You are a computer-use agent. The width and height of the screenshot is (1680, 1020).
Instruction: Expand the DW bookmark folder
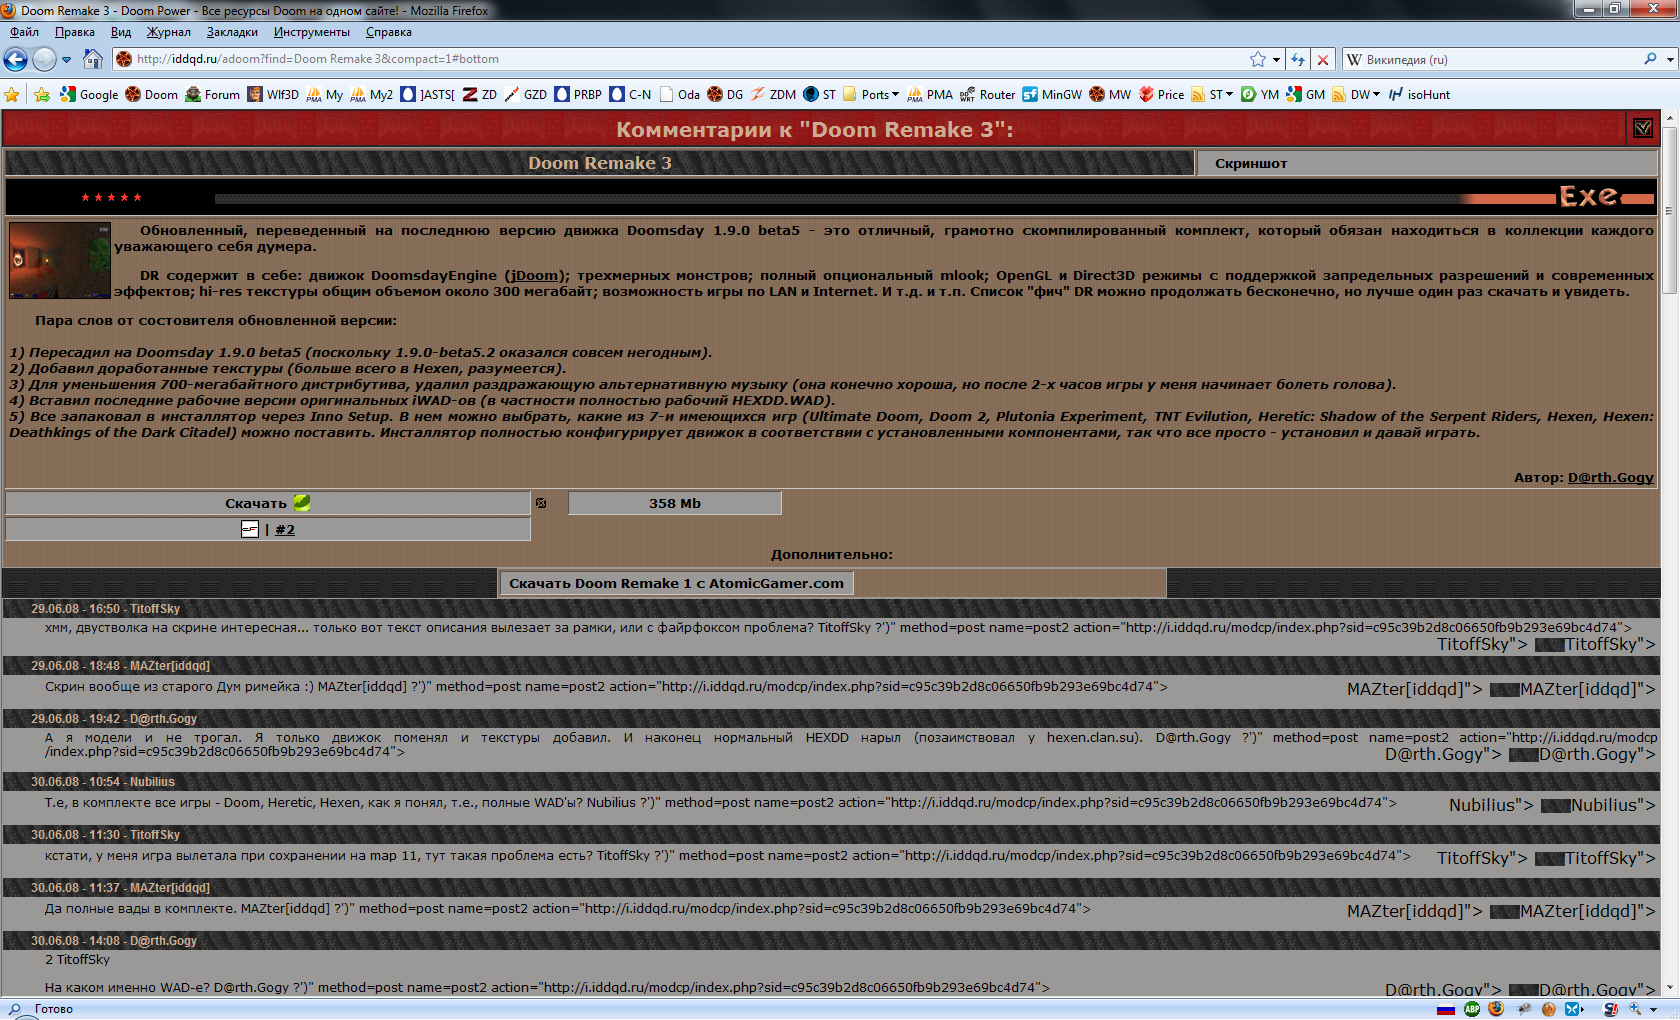[x=1364, y=95]
